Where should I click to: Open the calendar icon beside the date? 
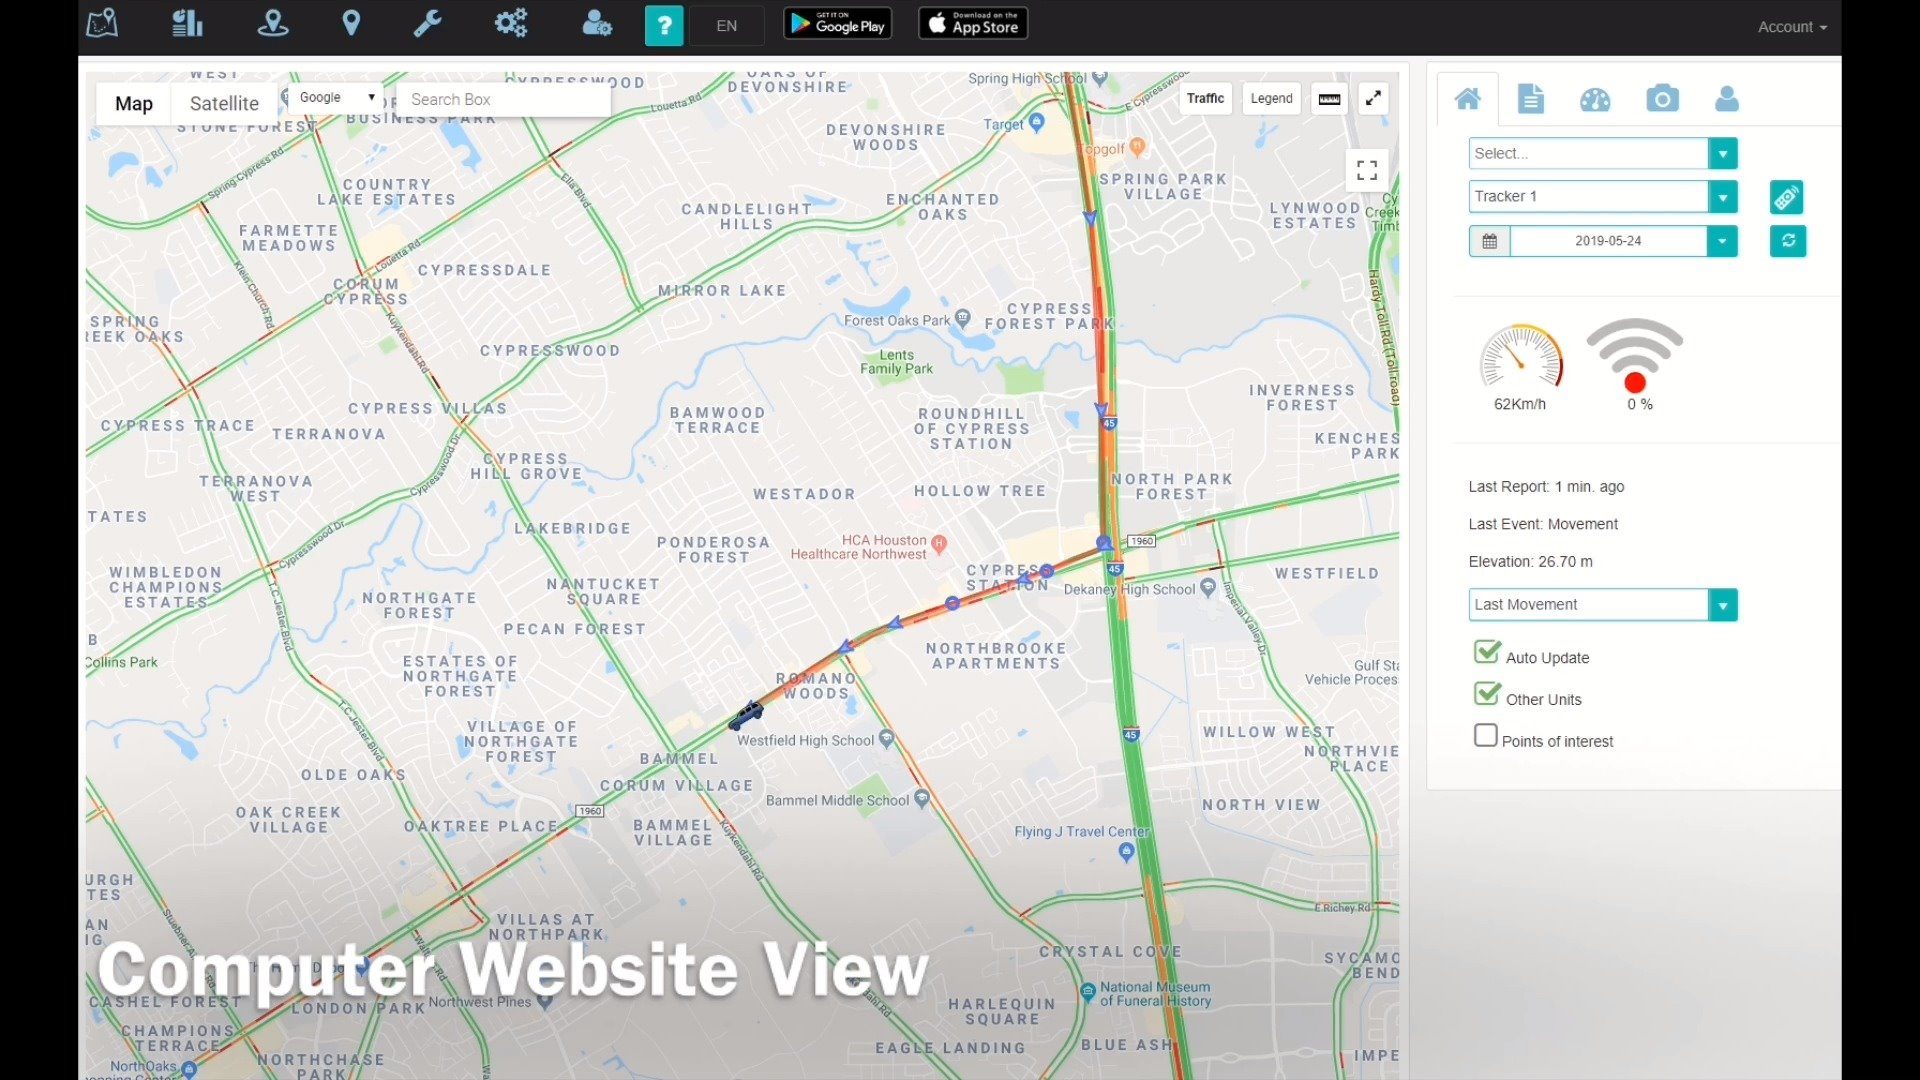pos(1489,241)
